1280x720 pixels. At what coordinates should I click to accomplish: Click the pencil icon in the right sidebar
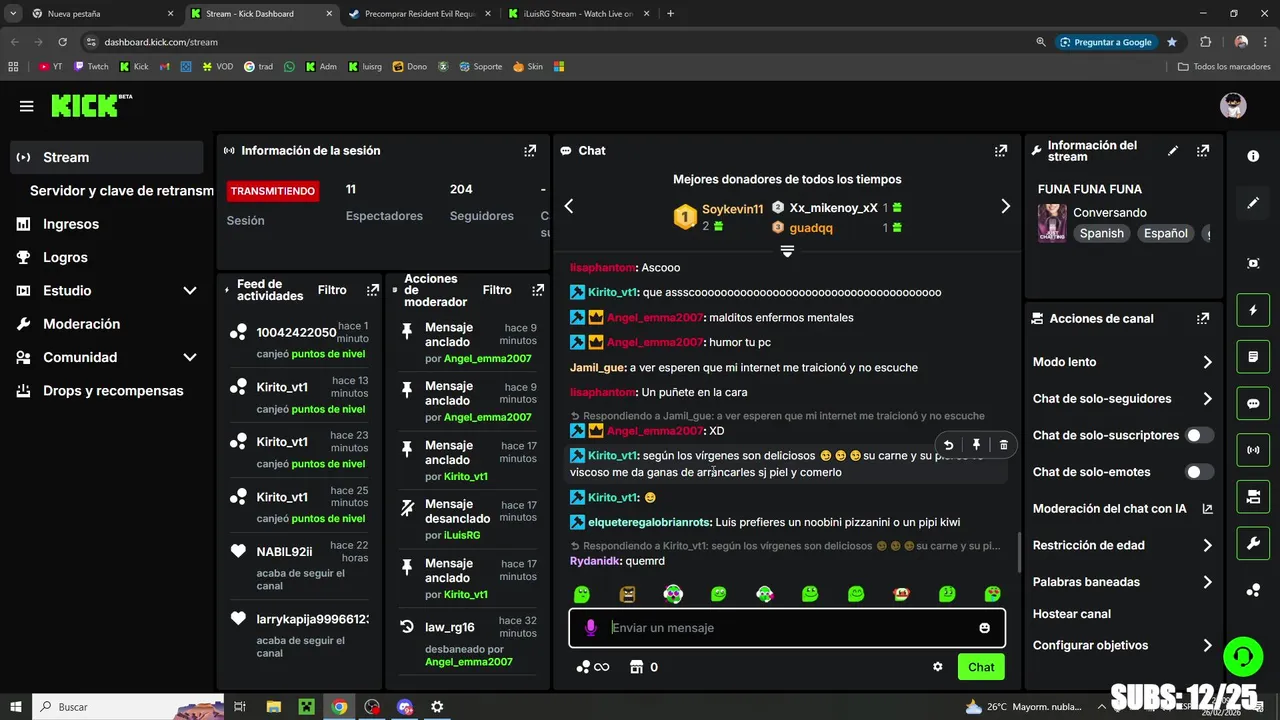coord(1253,203)
